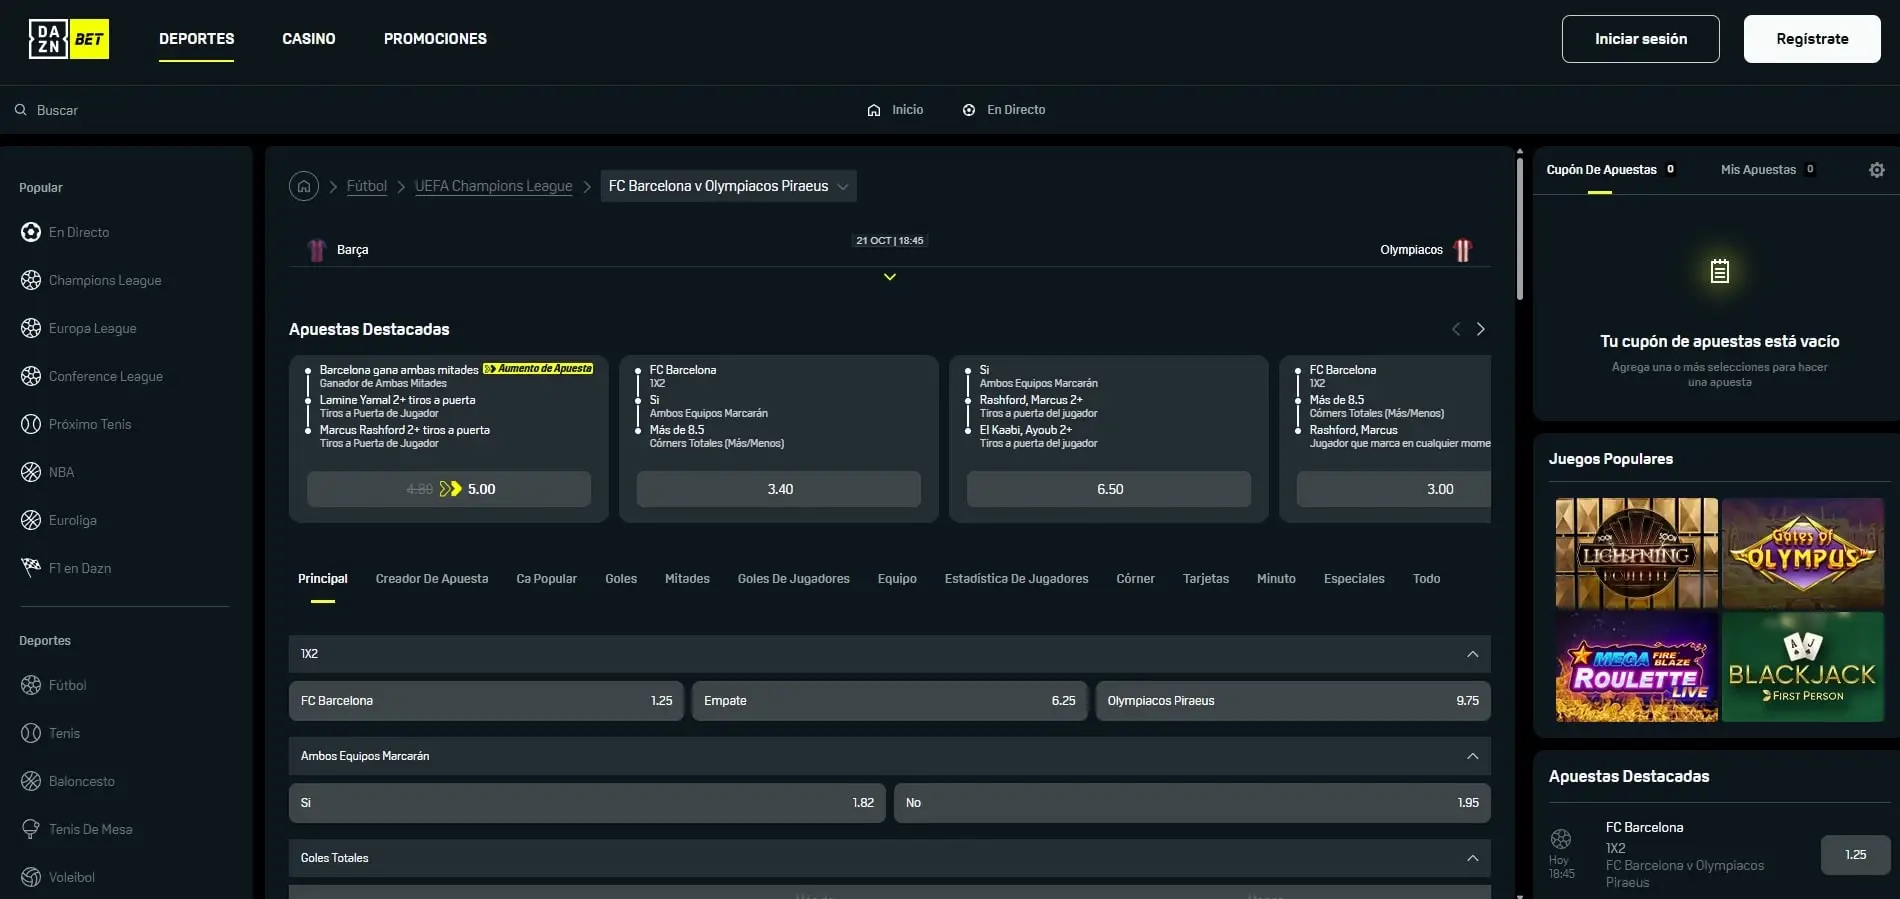Click the Inicio home icon in top bar
Image resolution: width=1900 pixels, height=899 pixels.
pos(874,110)
